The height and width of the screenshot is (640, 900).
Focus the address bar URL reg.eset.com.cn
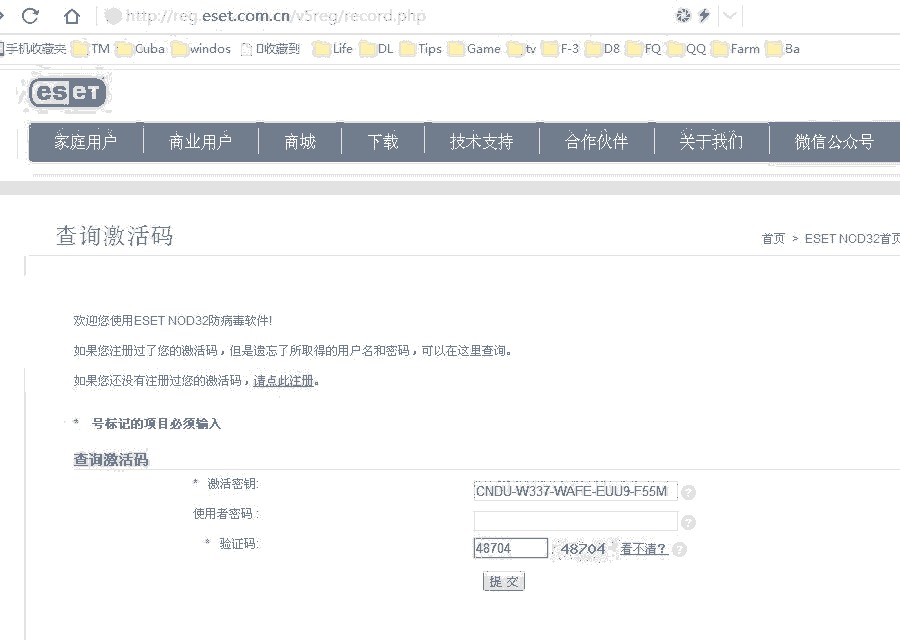click(276, 16)
